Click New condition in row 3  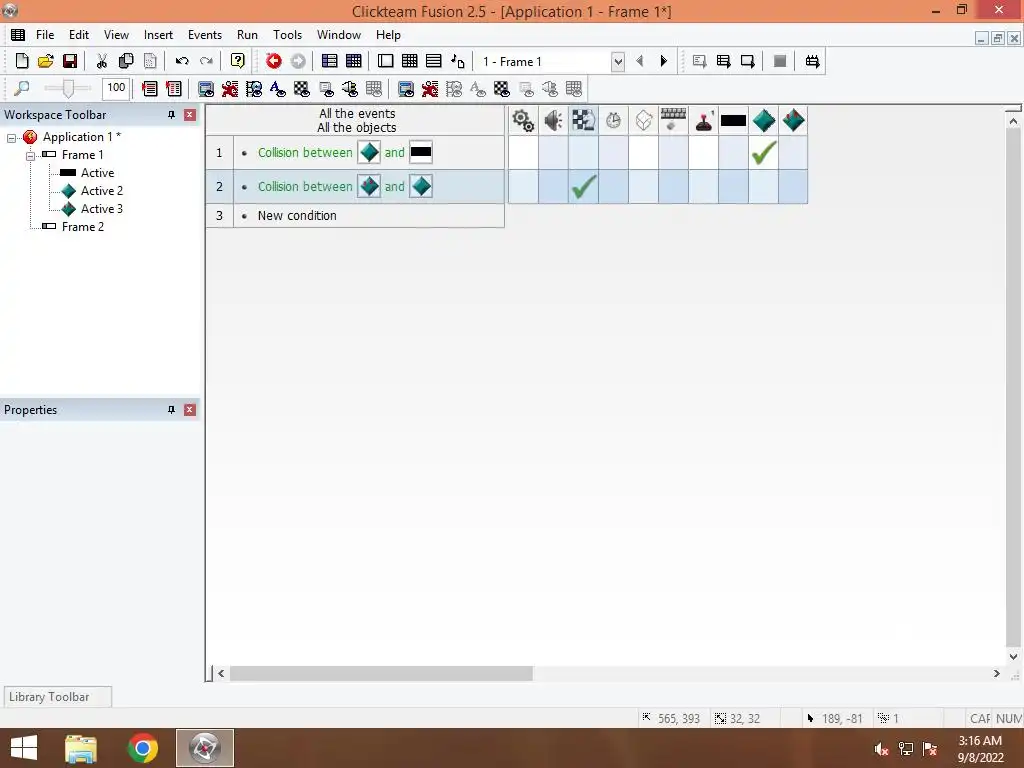coord(297,216)
